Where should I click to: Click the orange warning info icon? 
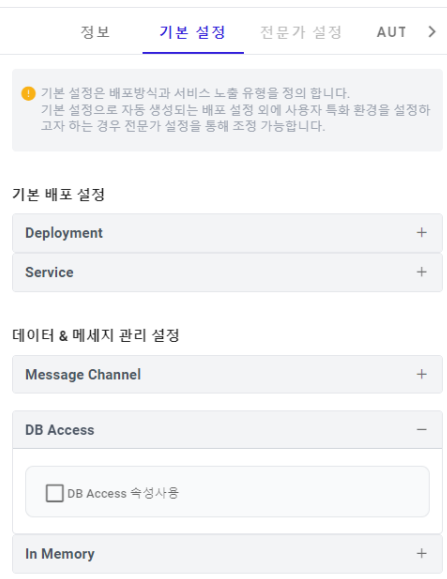click(28, 93)
